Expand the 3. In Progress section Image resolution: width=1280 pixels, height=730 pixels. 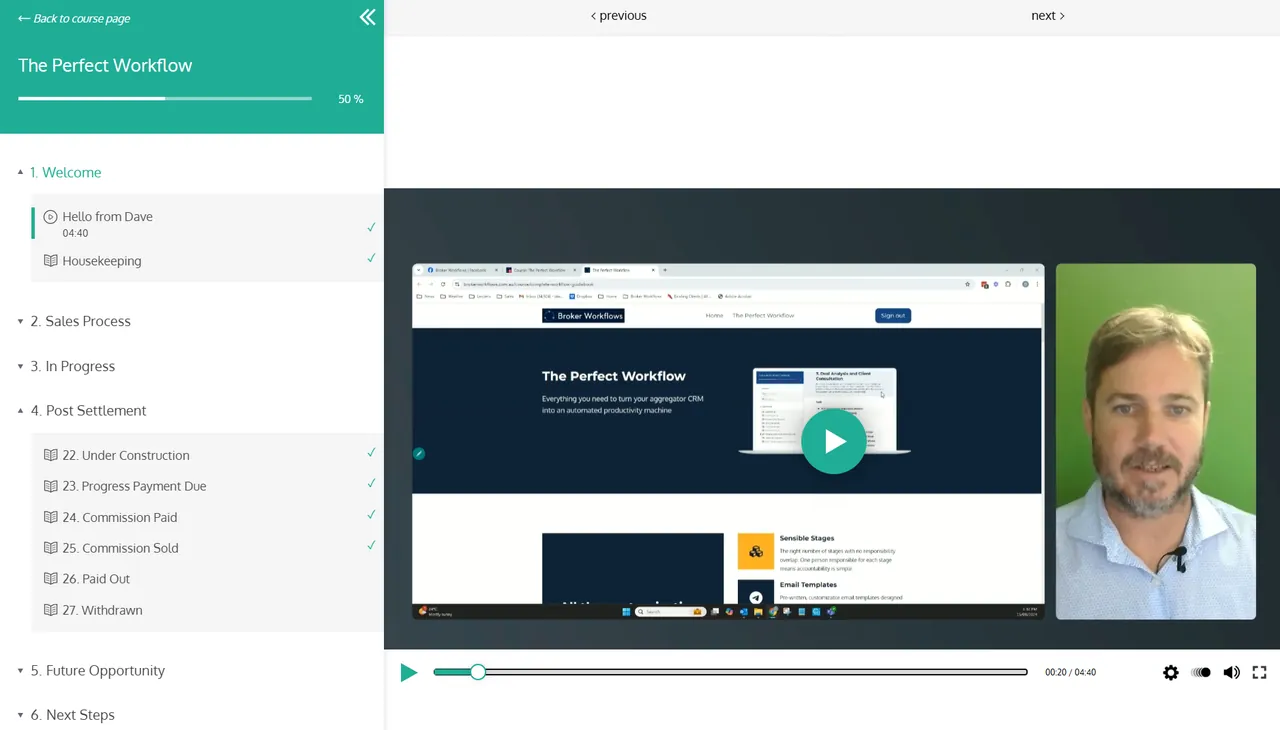point(67,366)
